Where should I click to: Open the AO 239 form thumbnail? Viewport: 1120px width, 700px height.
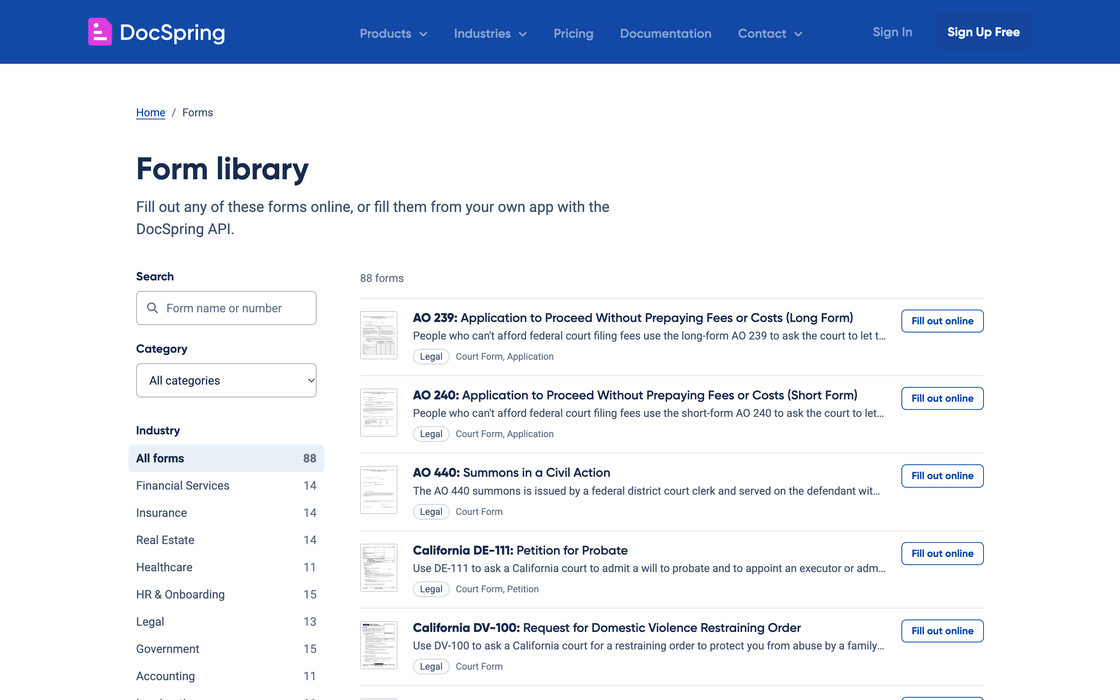[x=379, y=335]
